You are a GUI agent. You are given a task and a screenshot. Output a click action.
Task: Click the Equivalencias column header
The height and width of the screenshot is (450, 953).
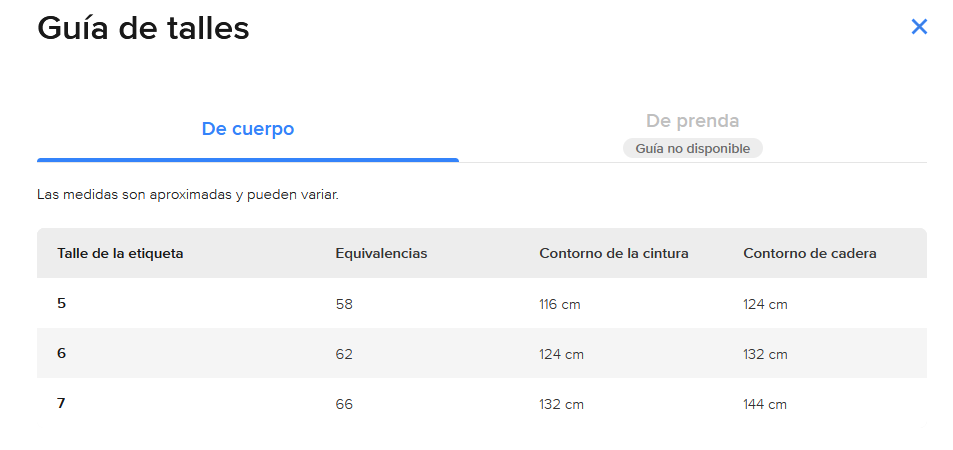pos(381,253)
